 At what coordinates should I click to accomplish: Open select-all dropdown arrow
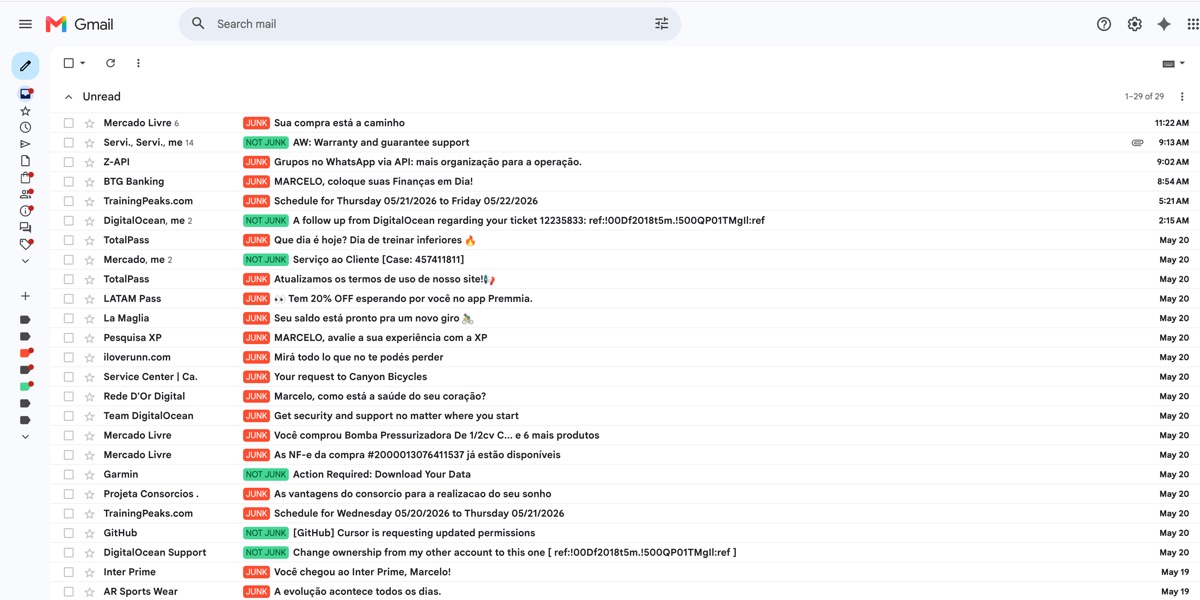pos(83,63)
